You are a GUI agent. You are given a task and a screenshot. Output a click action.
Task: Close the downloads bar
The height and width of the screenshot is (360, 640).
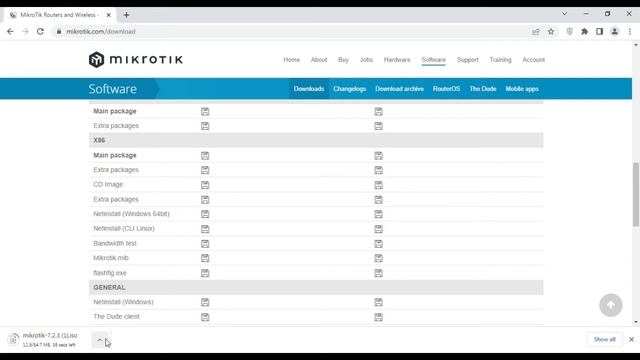click(631, 339)
